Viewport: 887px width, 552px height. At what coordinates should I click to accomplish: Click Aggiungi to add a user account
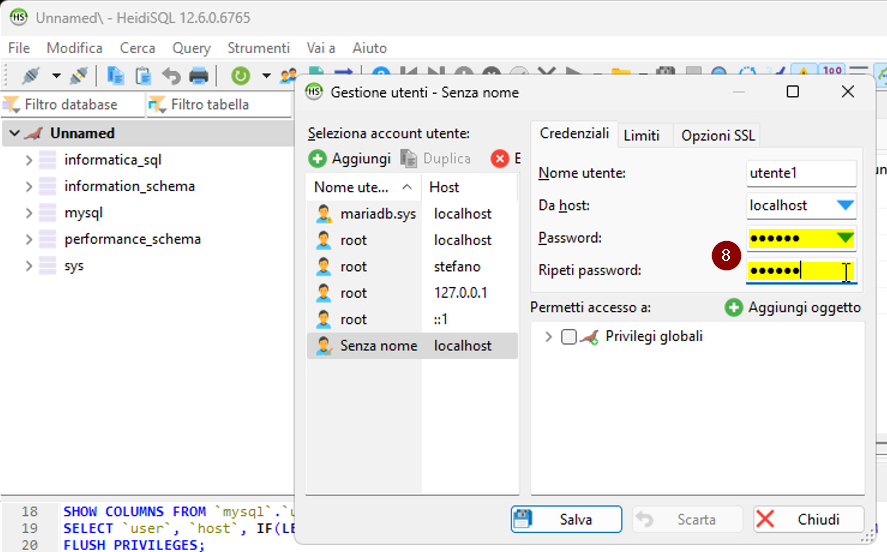350,158
